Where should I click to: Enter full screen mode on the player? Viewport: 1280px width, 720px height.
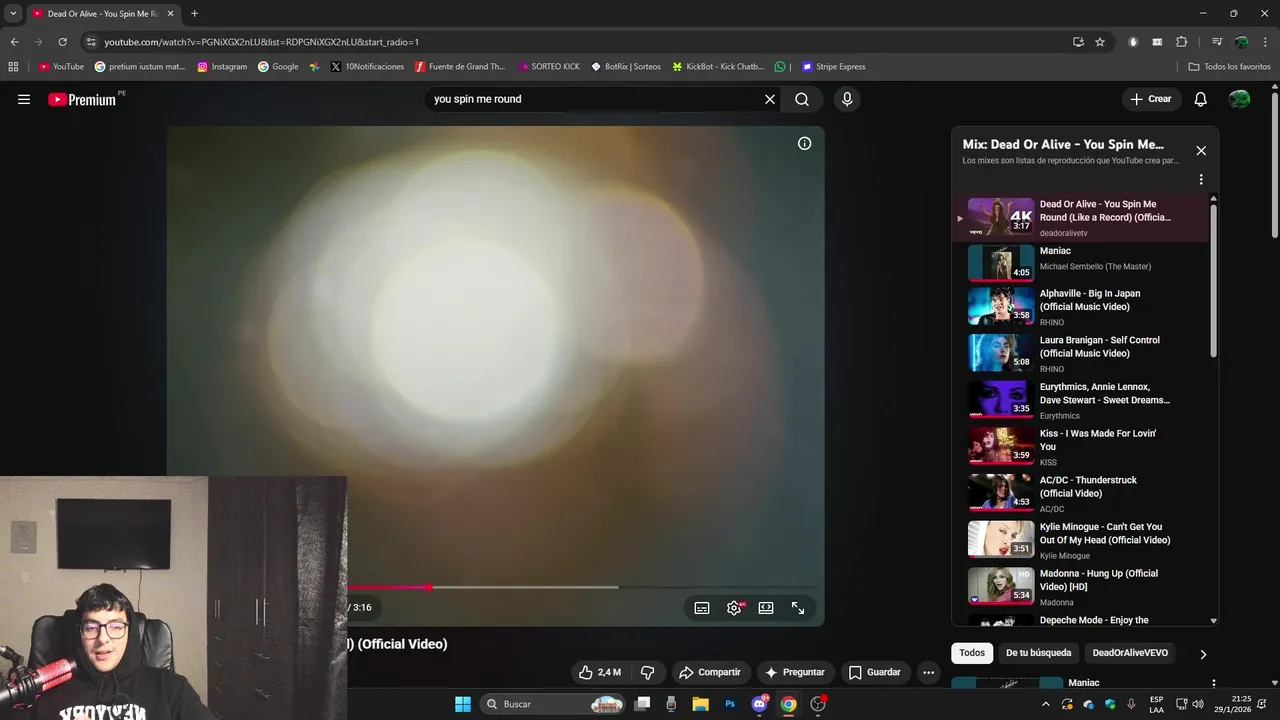(x=798, y=608)
